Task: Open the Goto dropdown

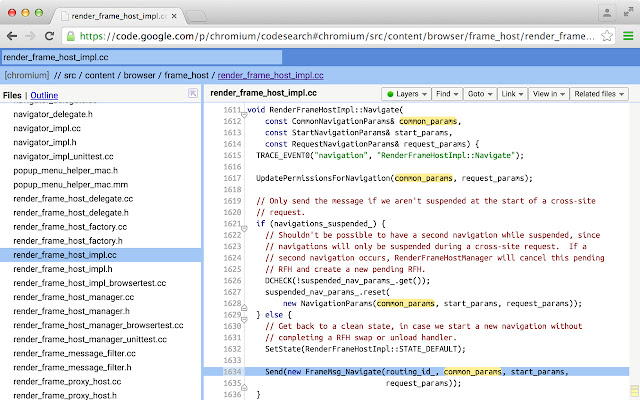Action: point(480,94)
